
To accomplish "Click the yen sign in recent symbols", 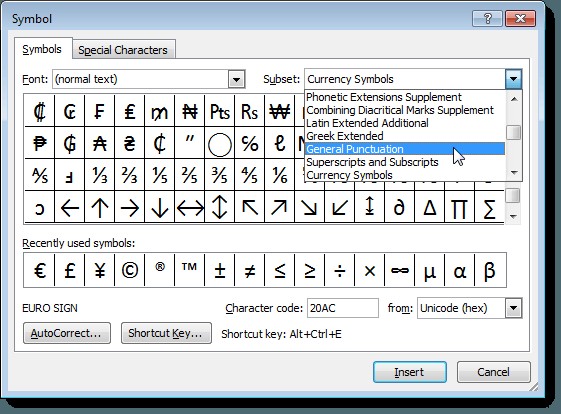I will tap(99, 270).
